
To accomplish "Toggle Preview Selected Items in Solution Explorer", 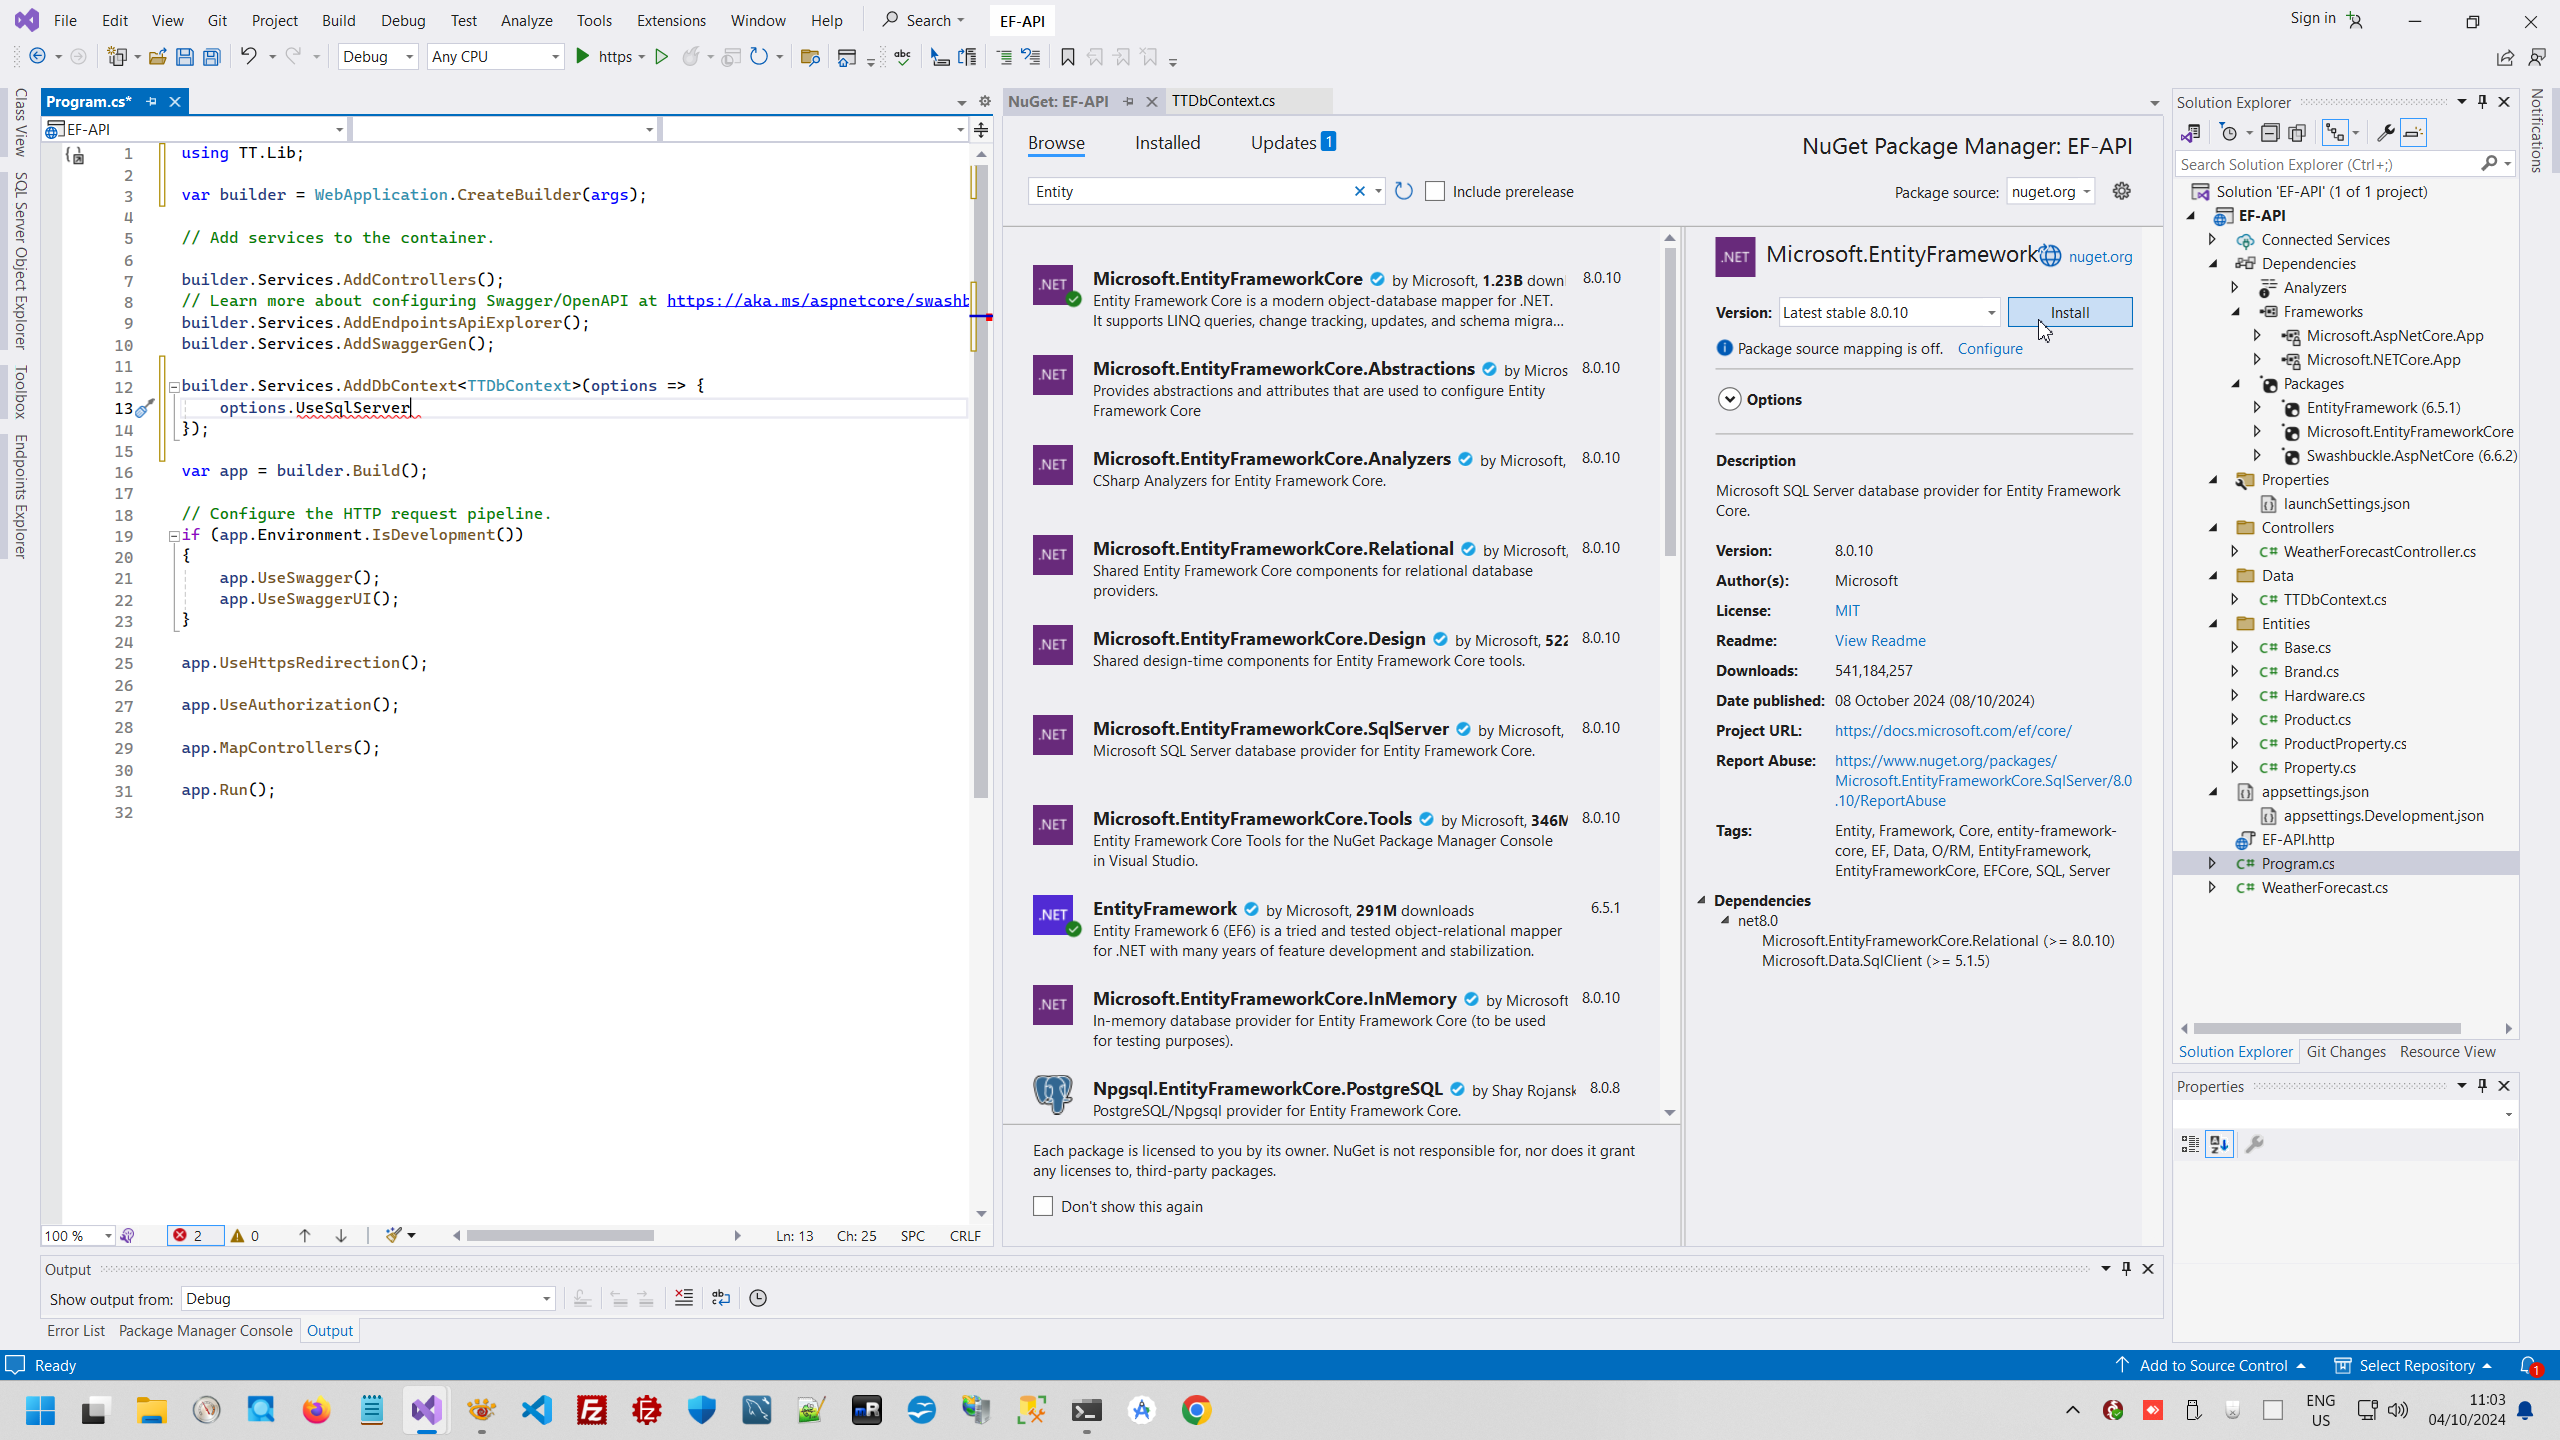I will click(2413, 133).
